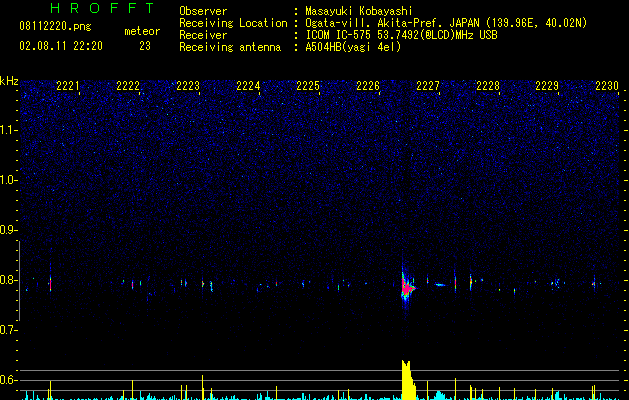Click the 2223 time marker

[188, 86]
